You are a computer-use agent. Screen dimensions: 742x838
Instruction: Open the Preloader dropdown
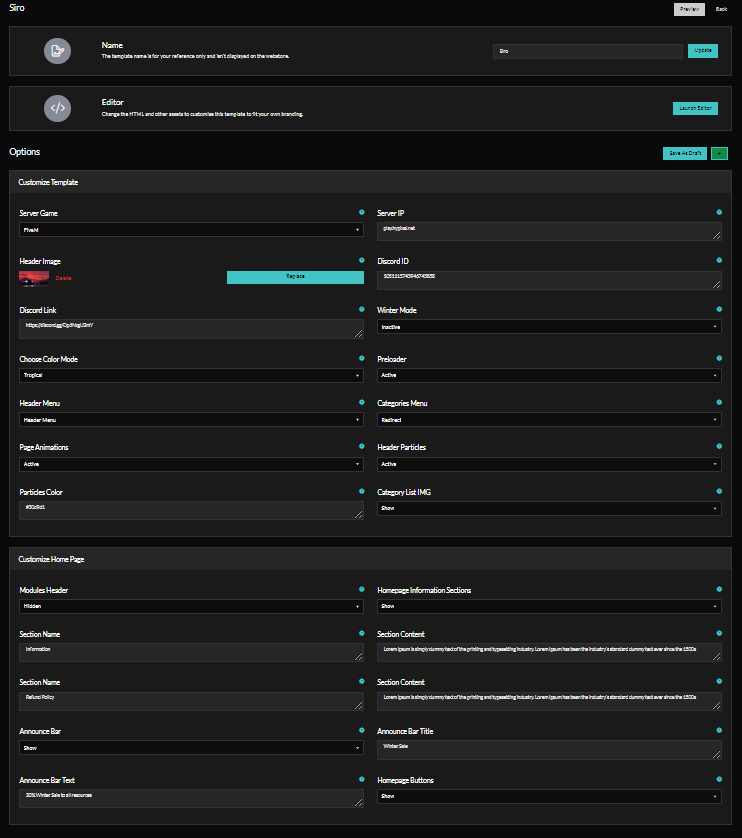(x=548, y=375)
